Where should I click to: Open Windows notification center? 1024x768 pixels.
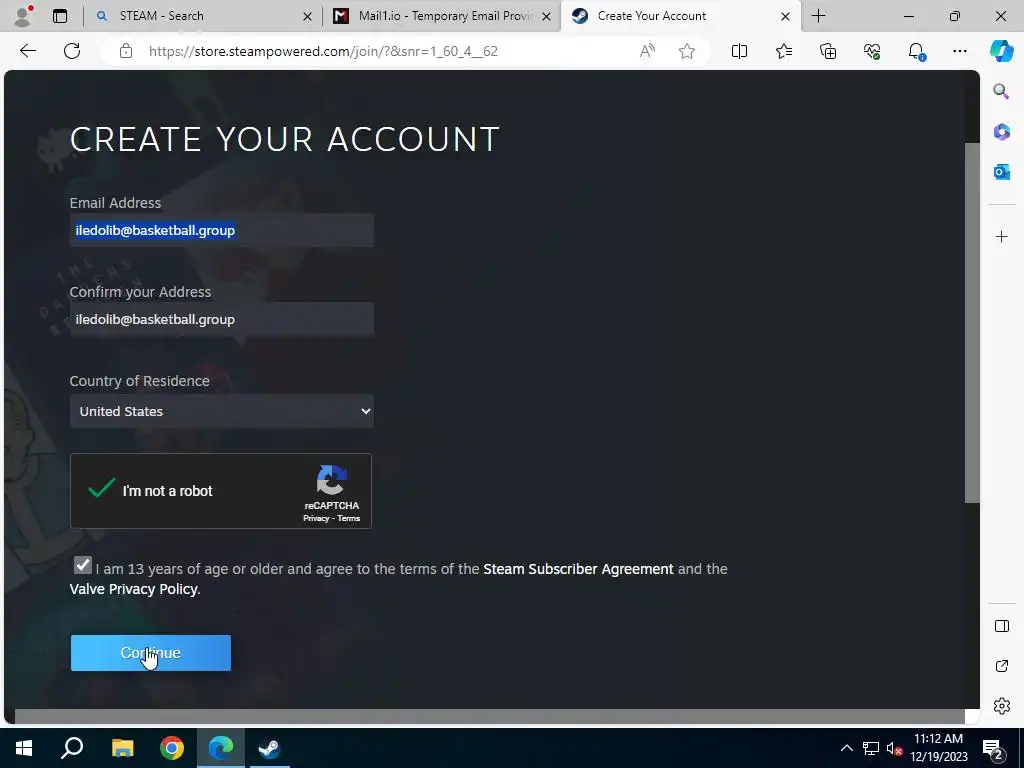(x=993, y=748)
